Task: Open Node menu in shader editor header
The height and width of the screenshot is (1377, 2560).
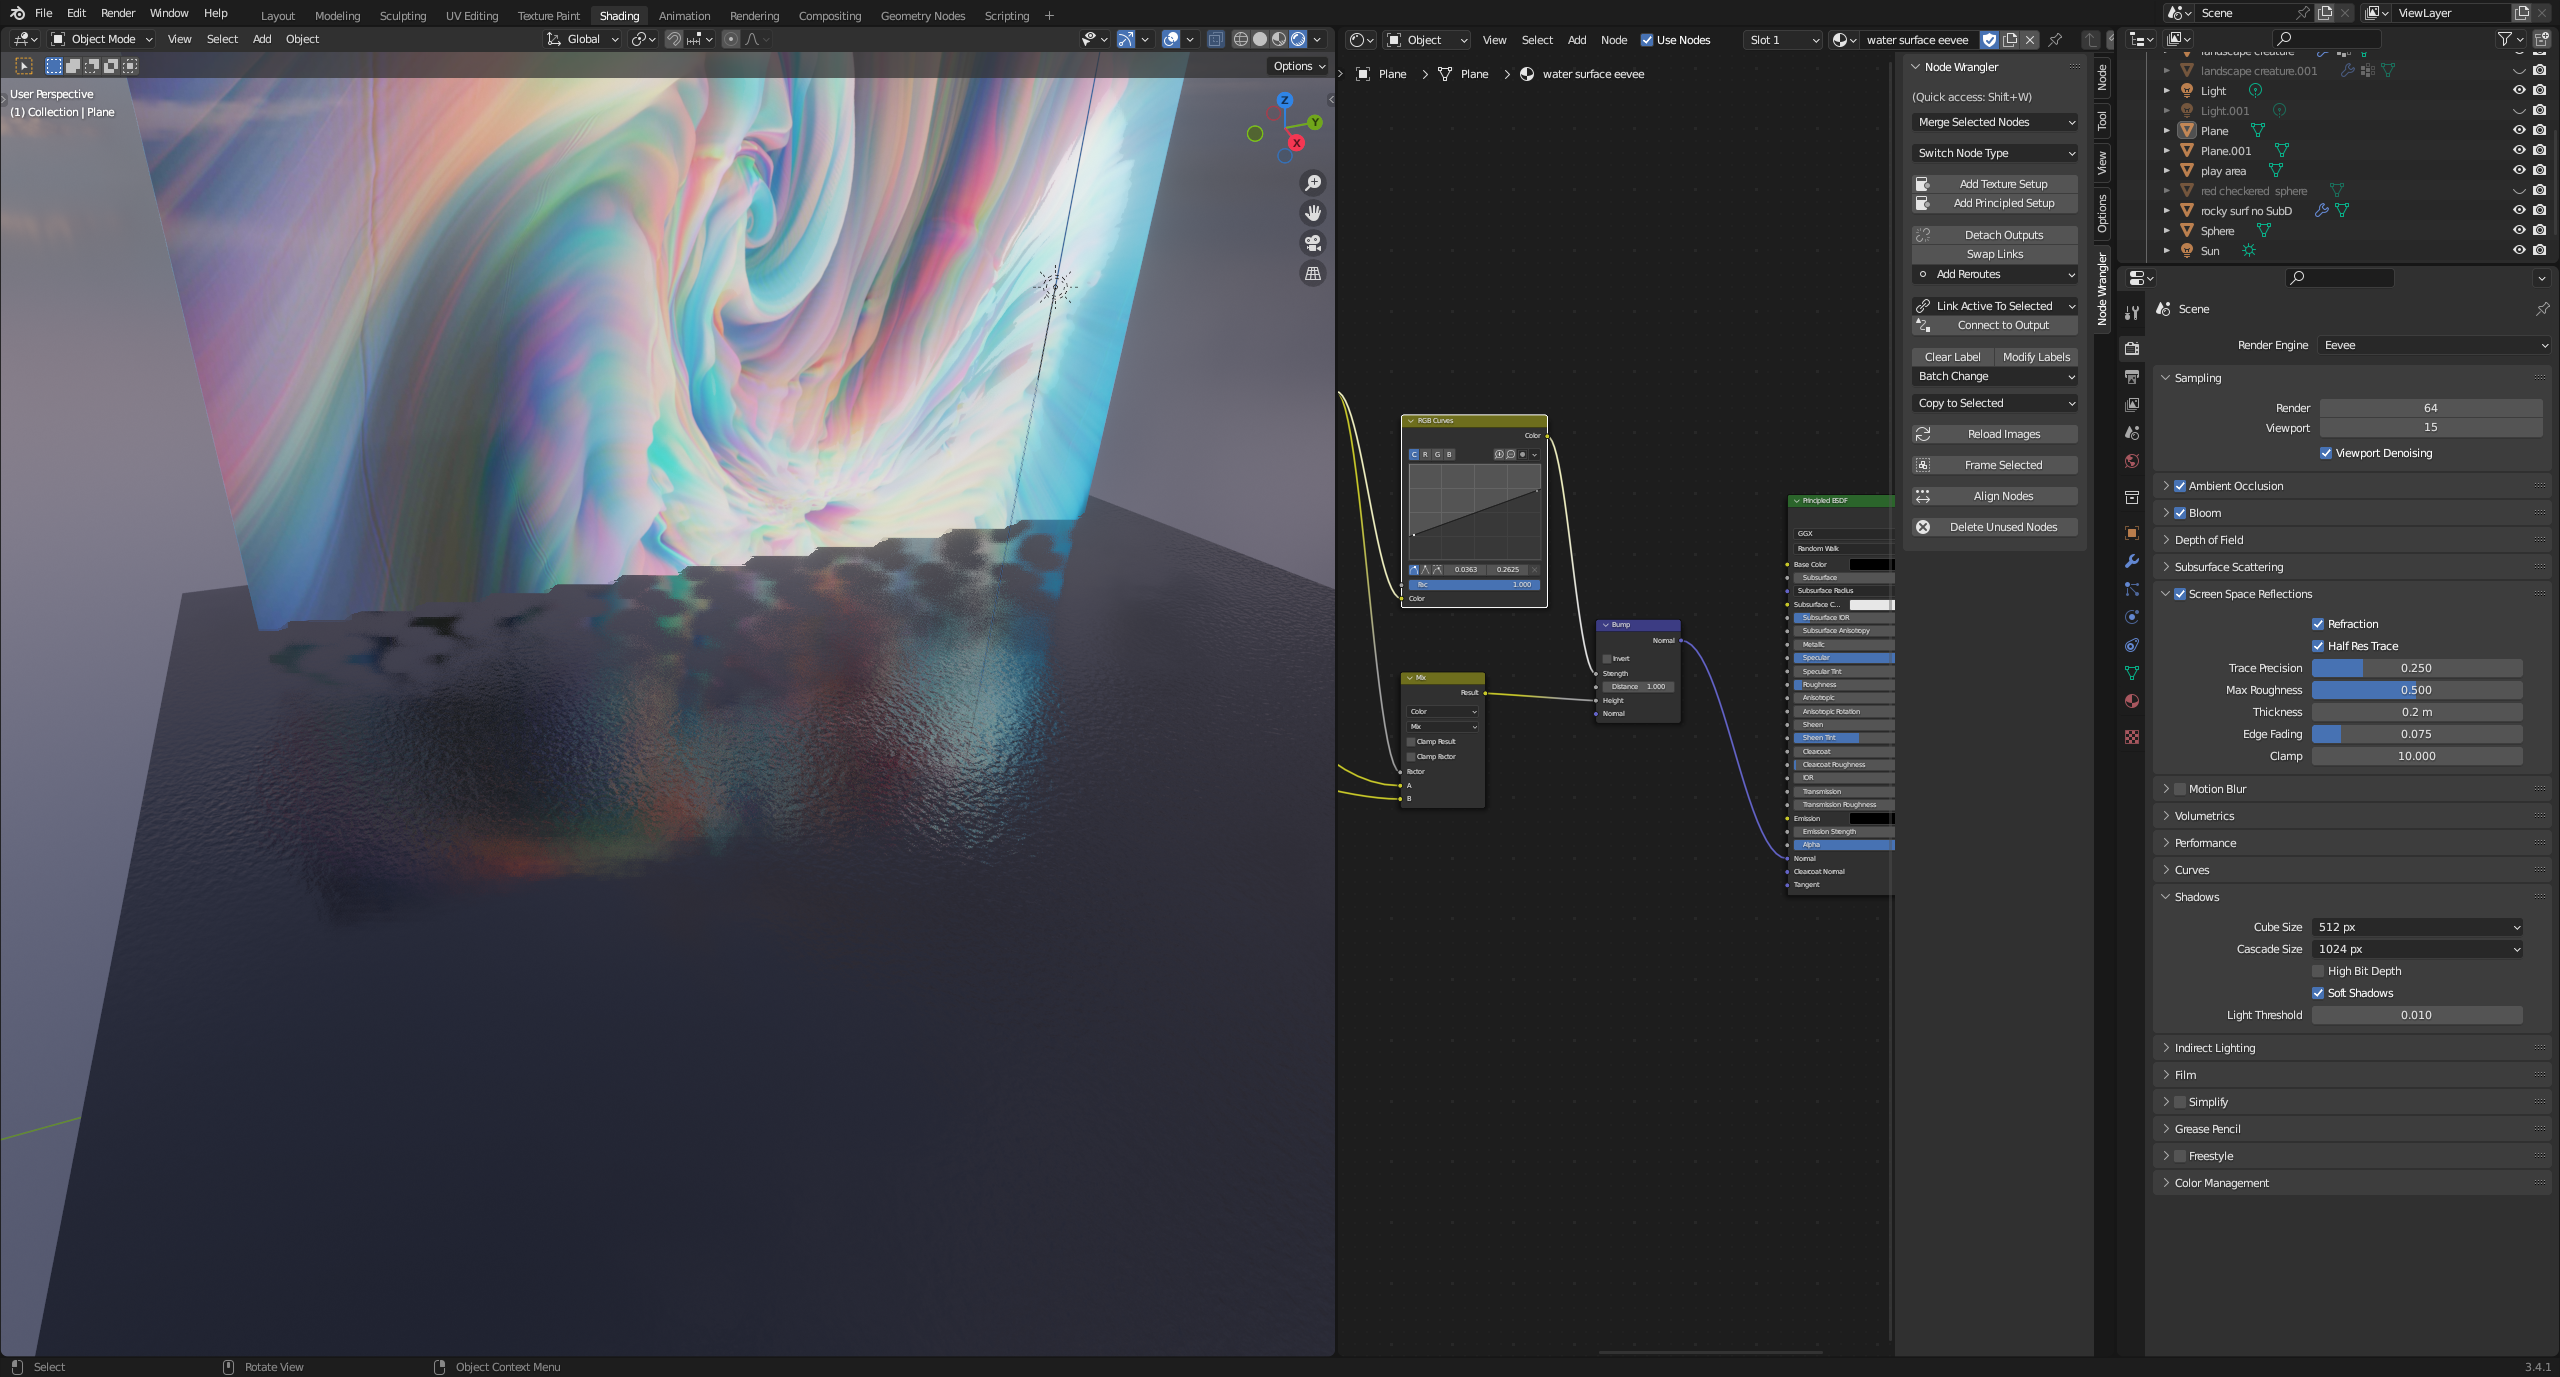Action: click(1613, 40)
